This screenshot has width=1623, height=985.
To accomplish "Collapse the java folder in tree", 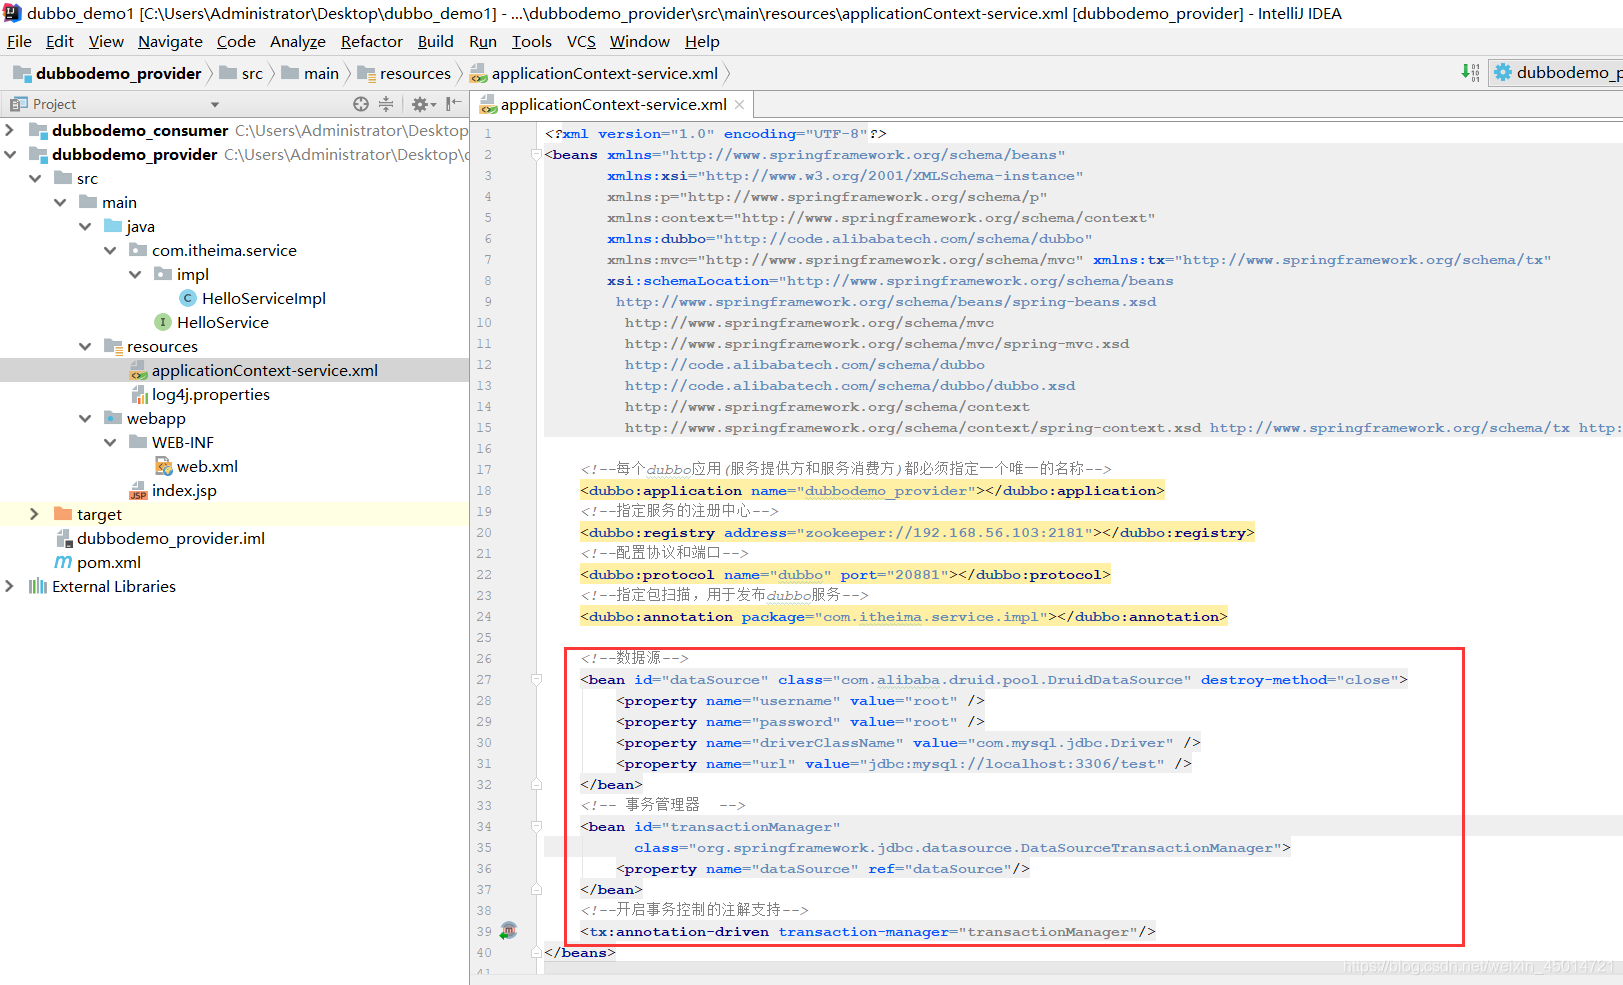I will [85, 226].
